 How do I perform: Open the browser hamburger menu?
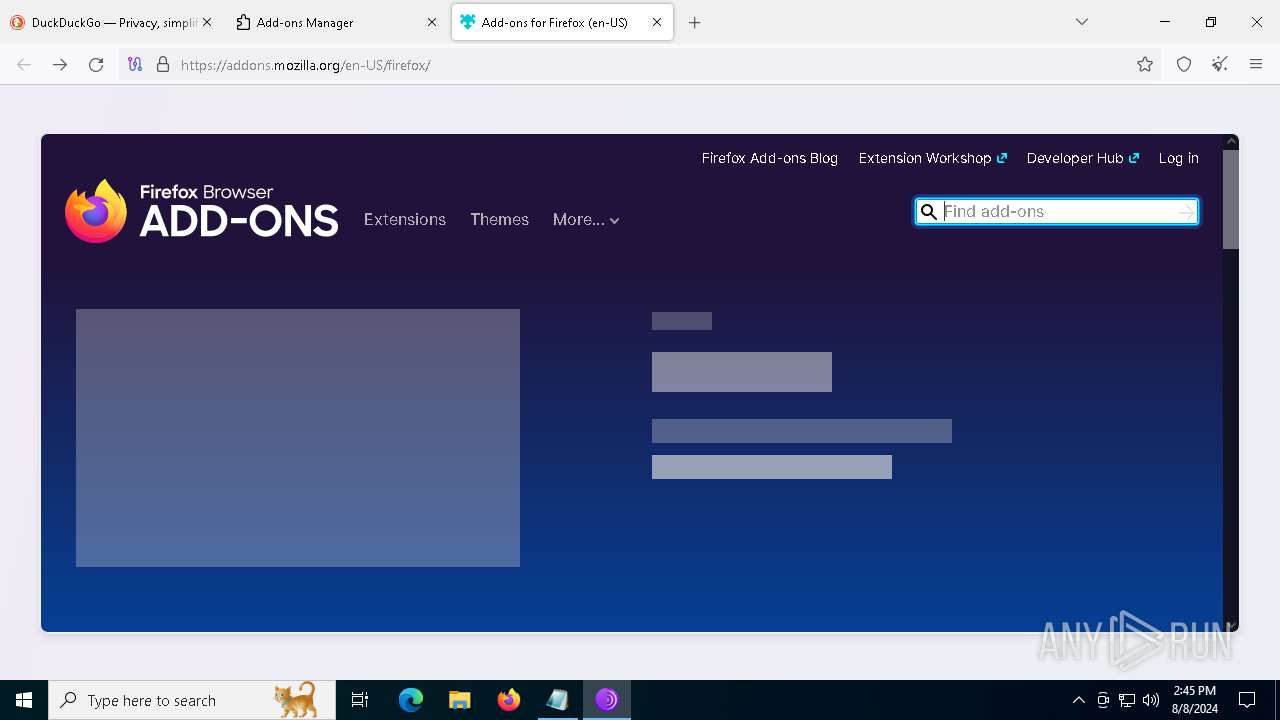(x=1256, y=65)
